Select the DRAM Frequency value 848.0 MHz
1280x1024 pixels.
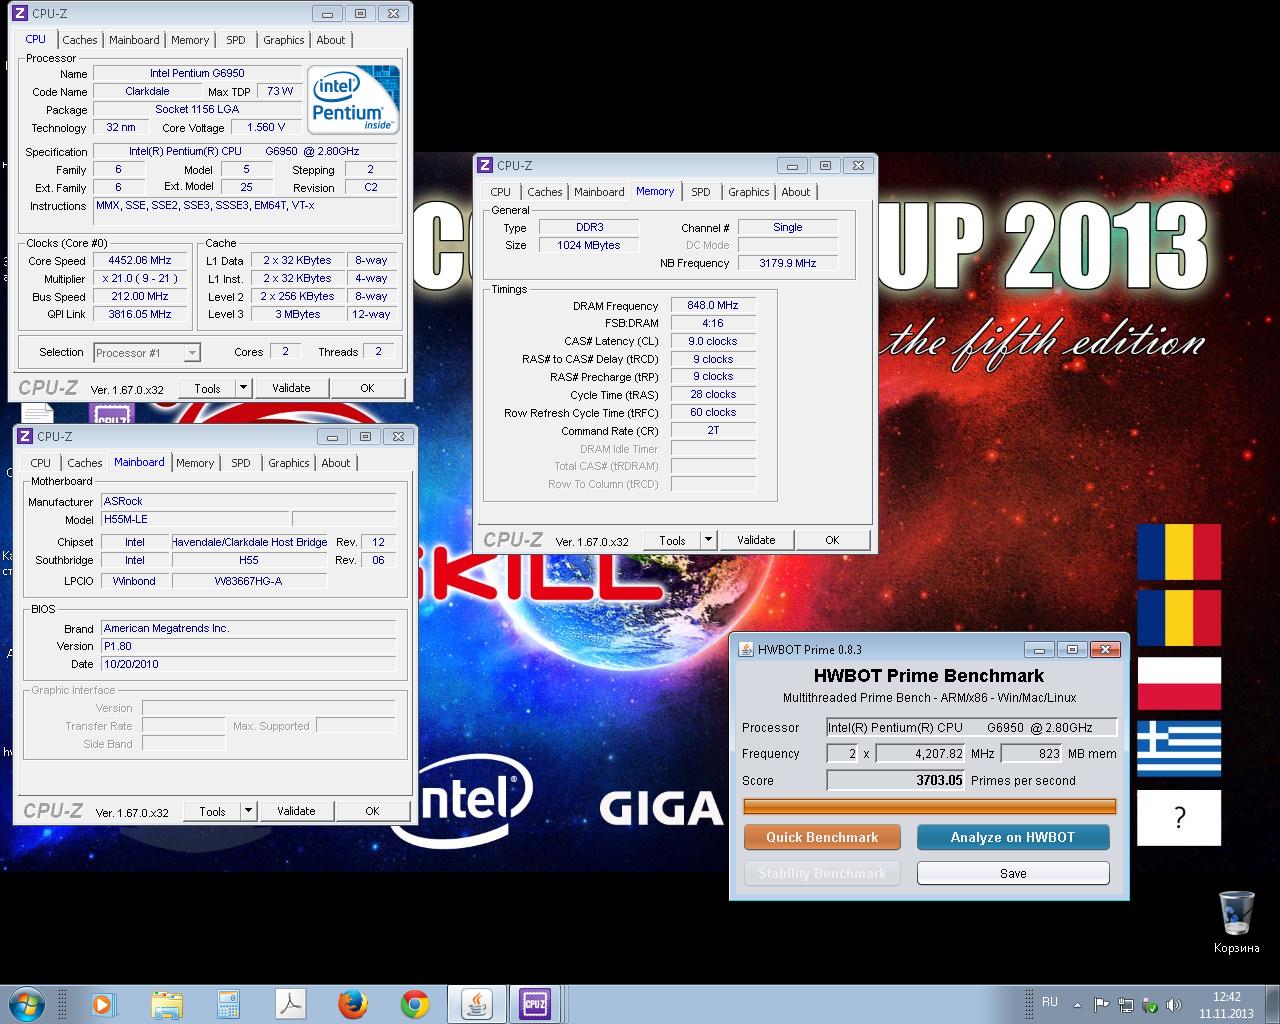tap(713, 305)
